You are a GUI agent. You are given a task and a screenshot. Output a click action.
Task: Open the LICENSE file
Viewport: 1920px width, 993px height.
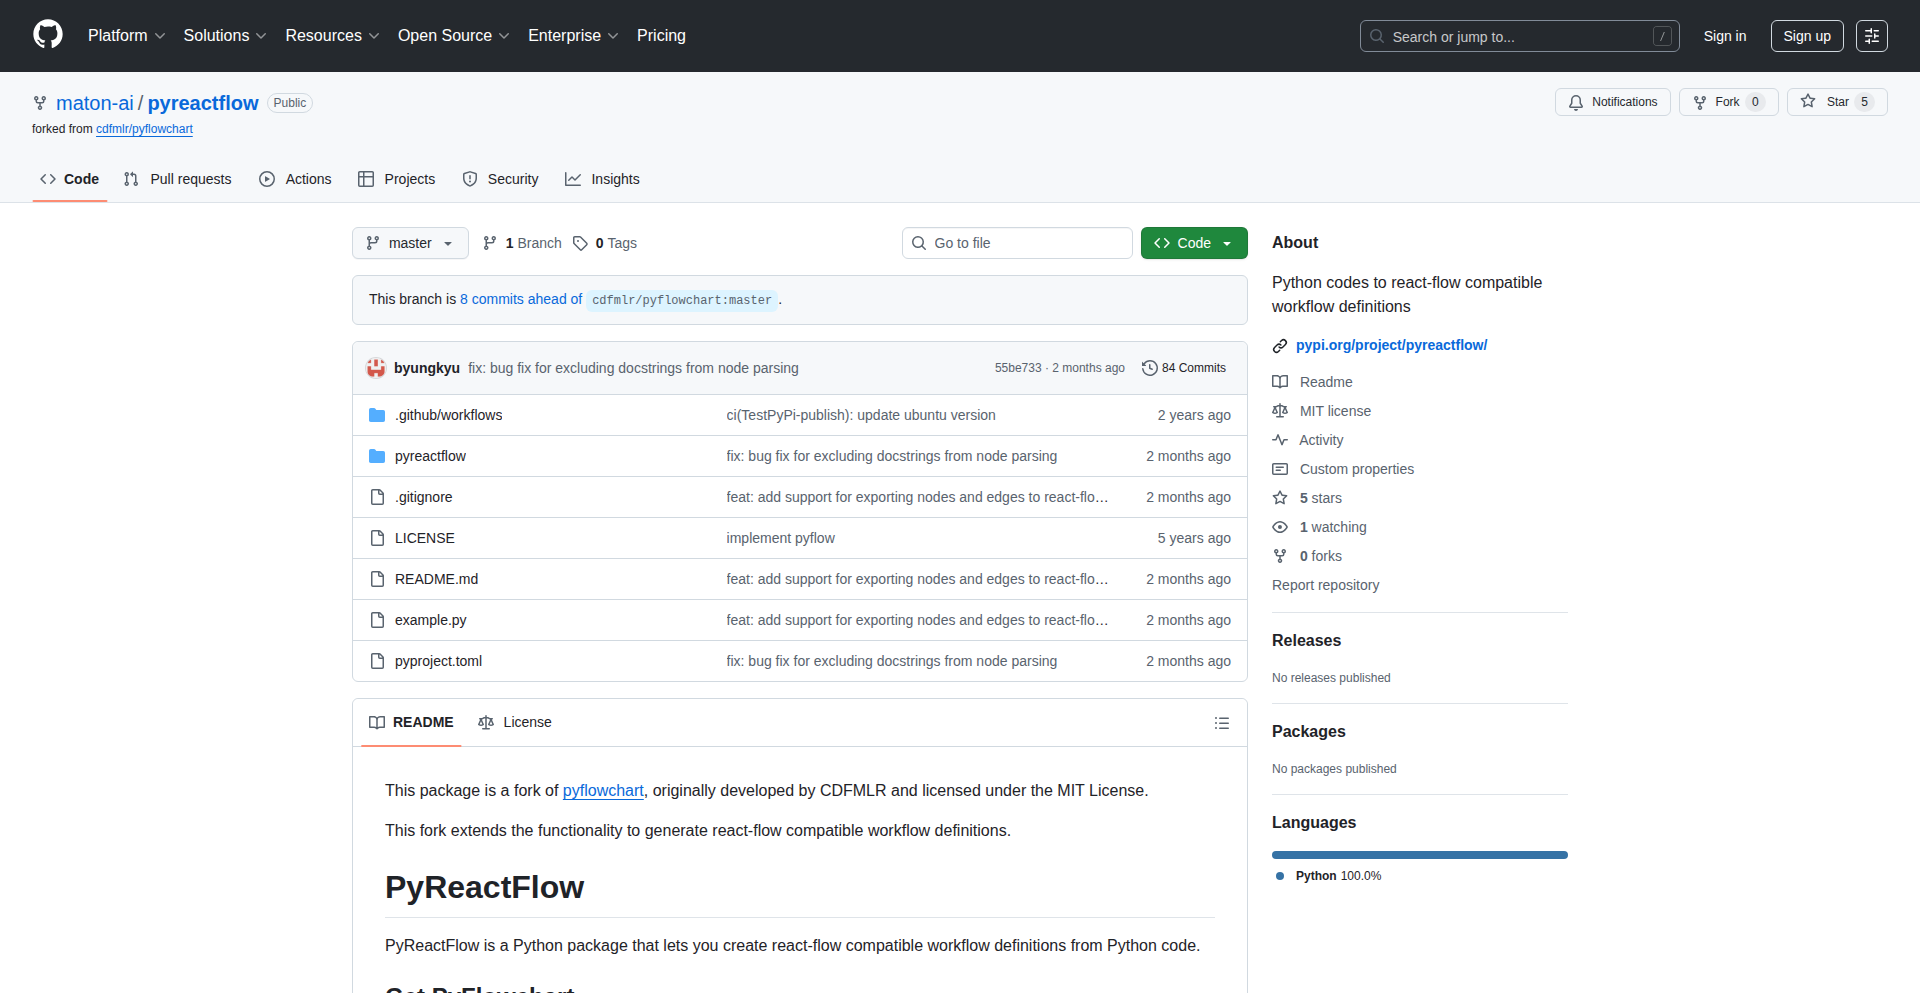click(424, 538)
